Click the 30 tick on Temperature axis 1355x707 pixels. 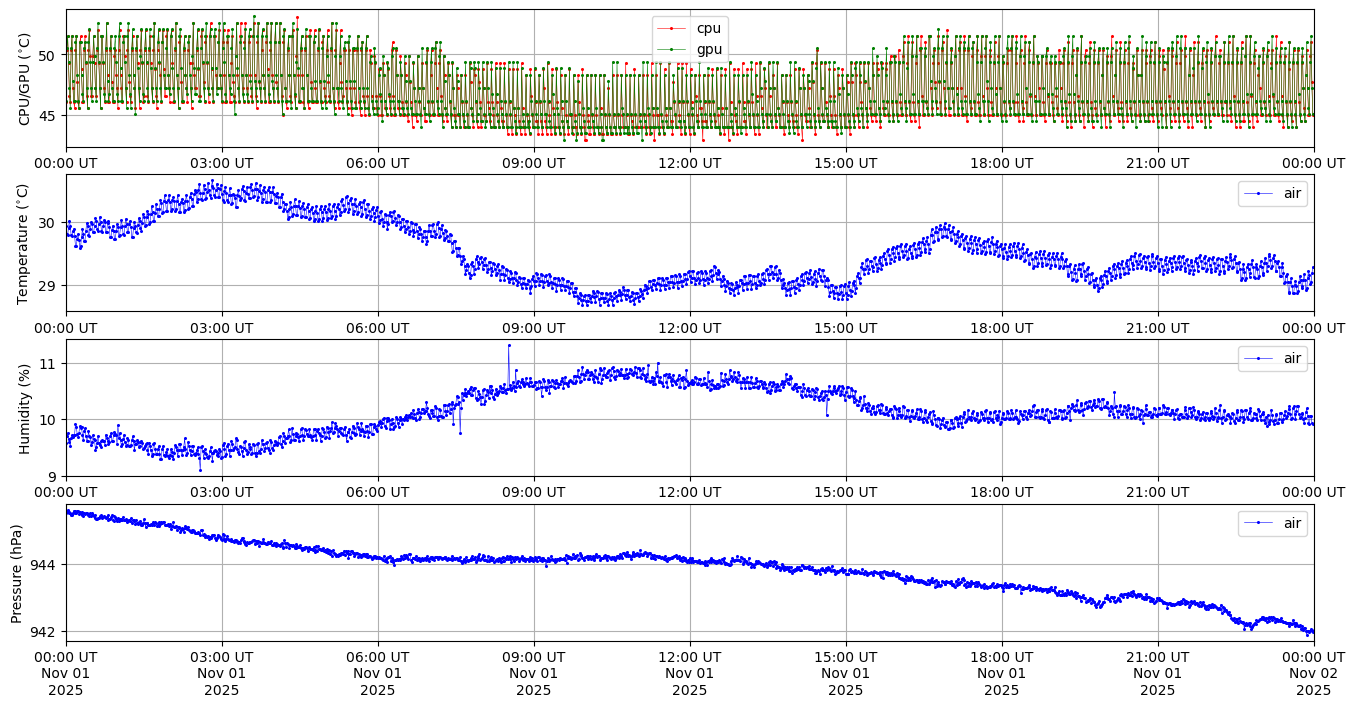[x=48, y=223]
